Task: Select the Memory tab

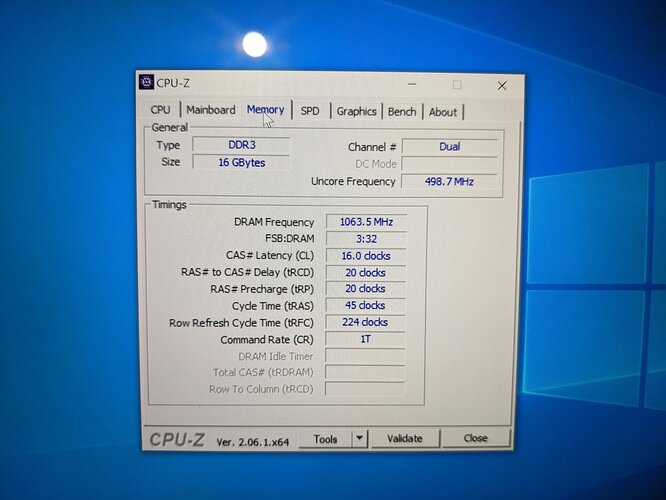Action: coord(265,110)
